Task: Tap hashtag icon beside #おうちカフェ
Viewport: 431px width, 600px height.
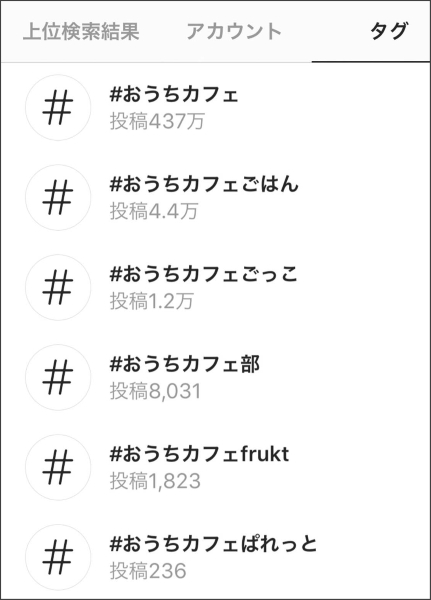Action: coord(58,108)
